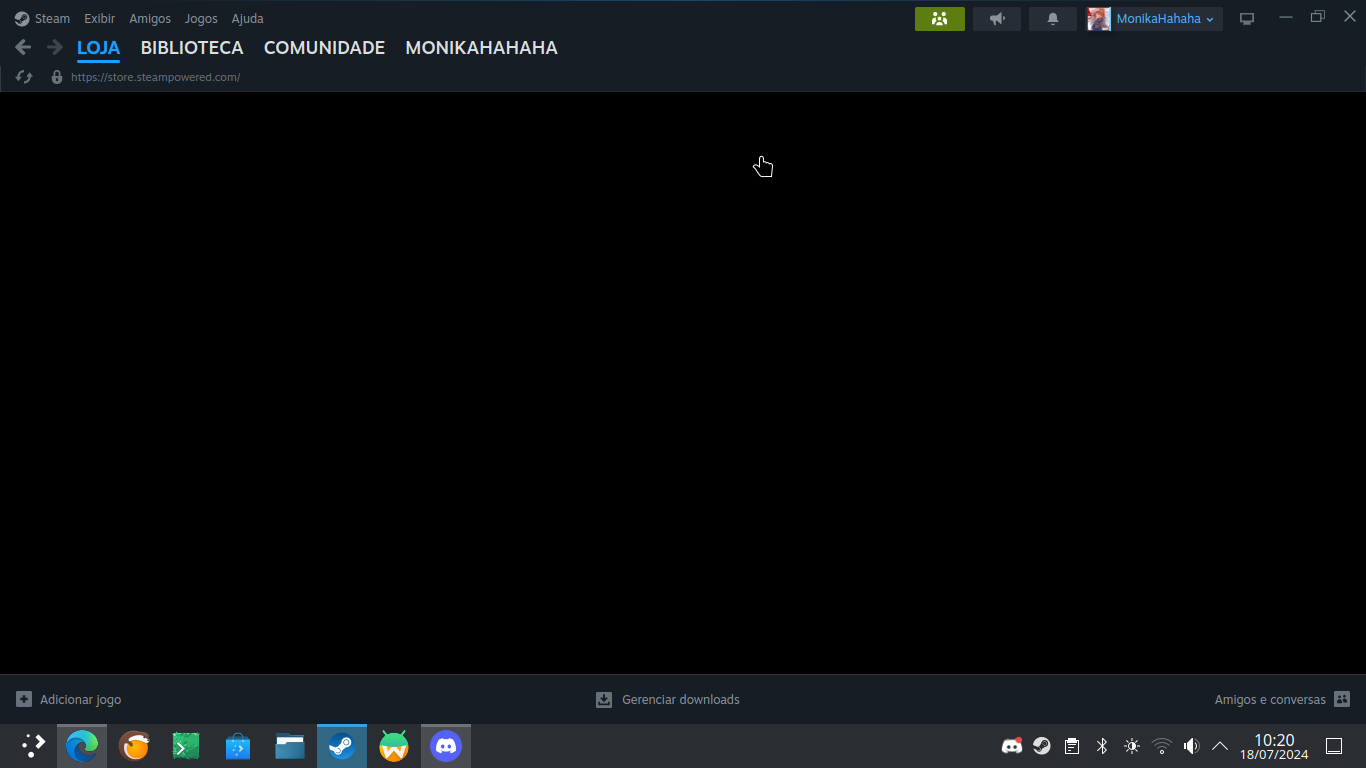
Task: Open Bluetooth settings in the tray
Action: coord(1102,746)
